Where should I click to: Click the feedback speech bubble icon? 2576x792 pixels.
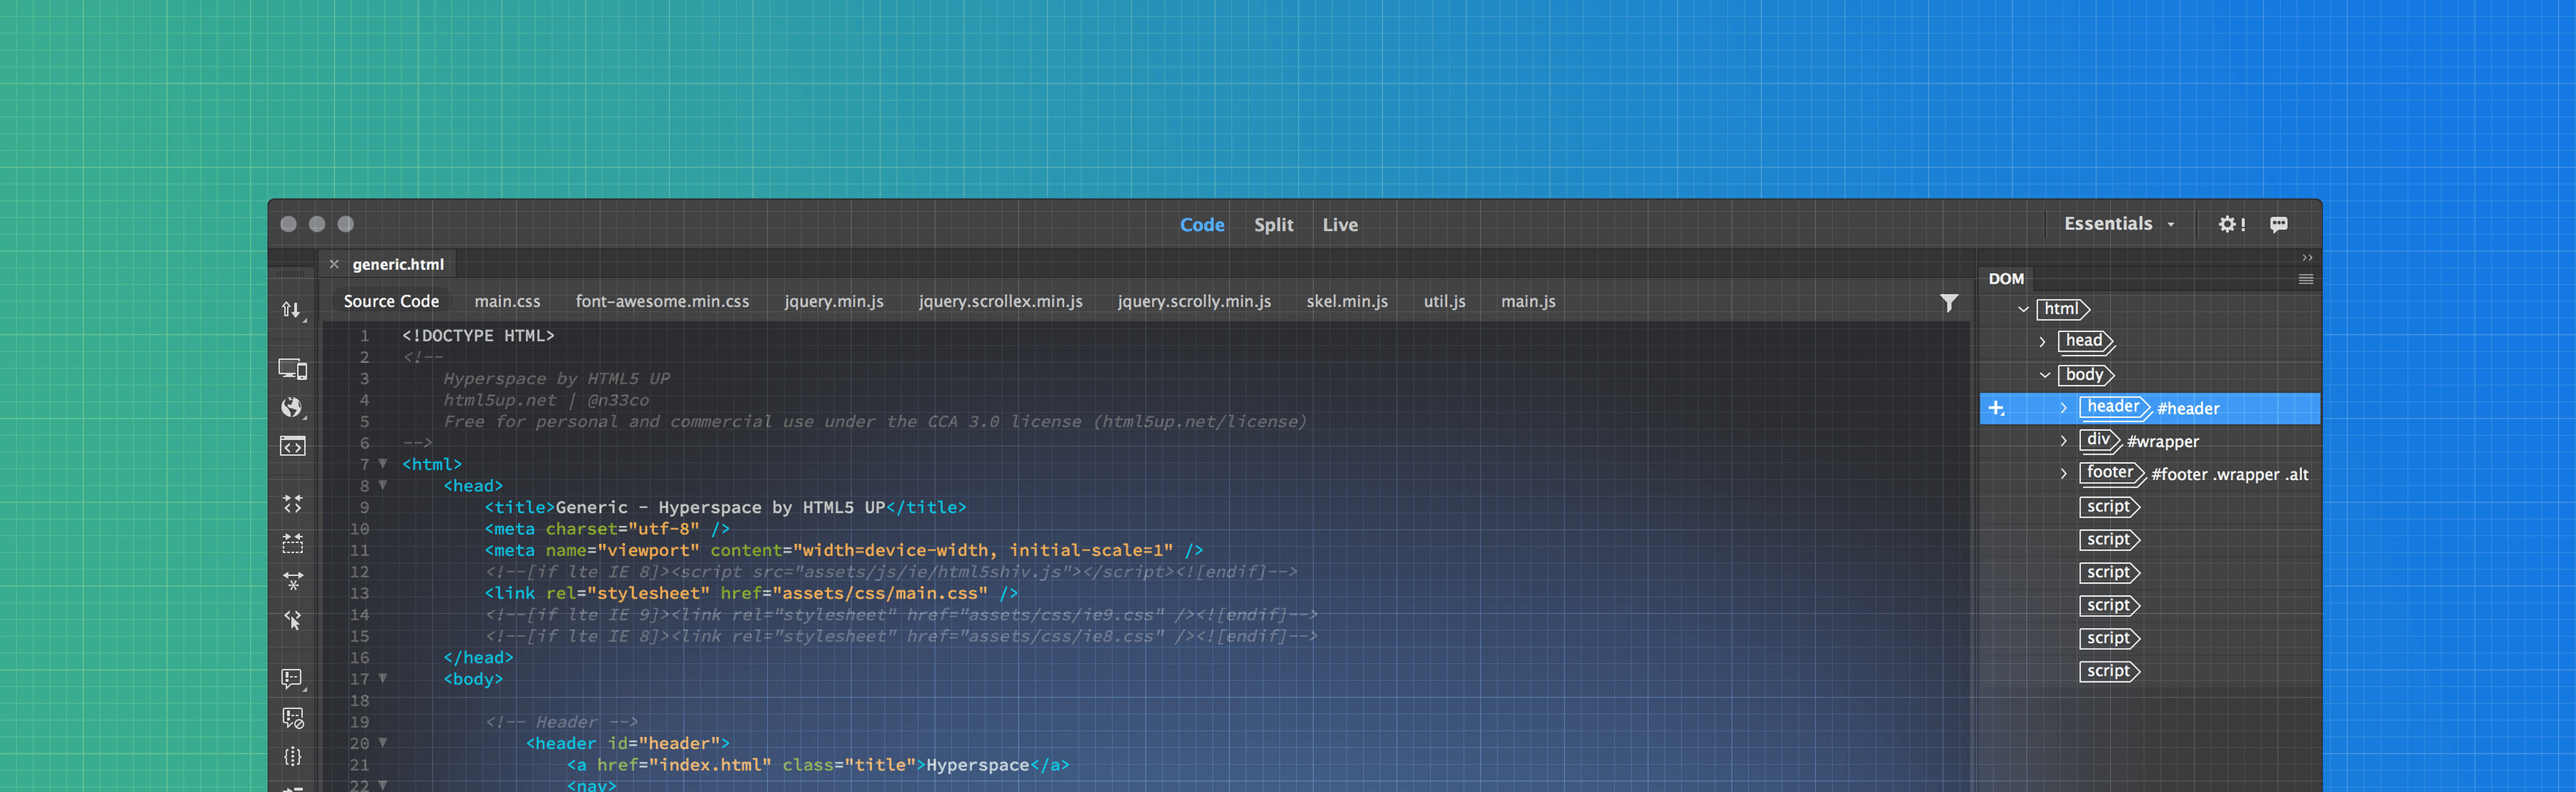(2279, 225)
